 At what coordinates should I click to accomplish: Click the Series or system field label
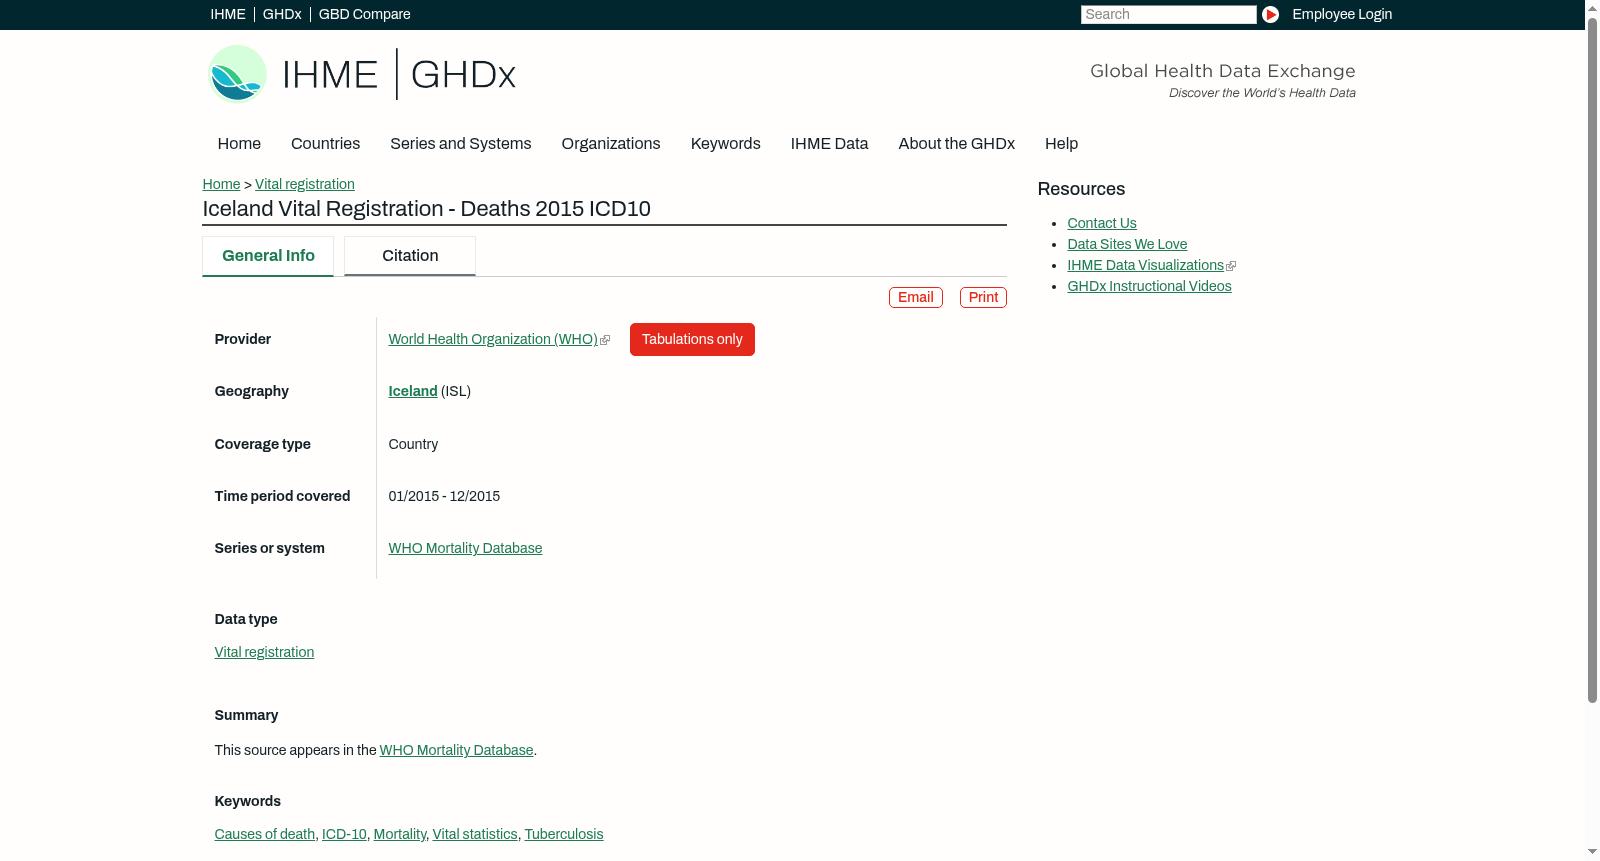[270, 548]
